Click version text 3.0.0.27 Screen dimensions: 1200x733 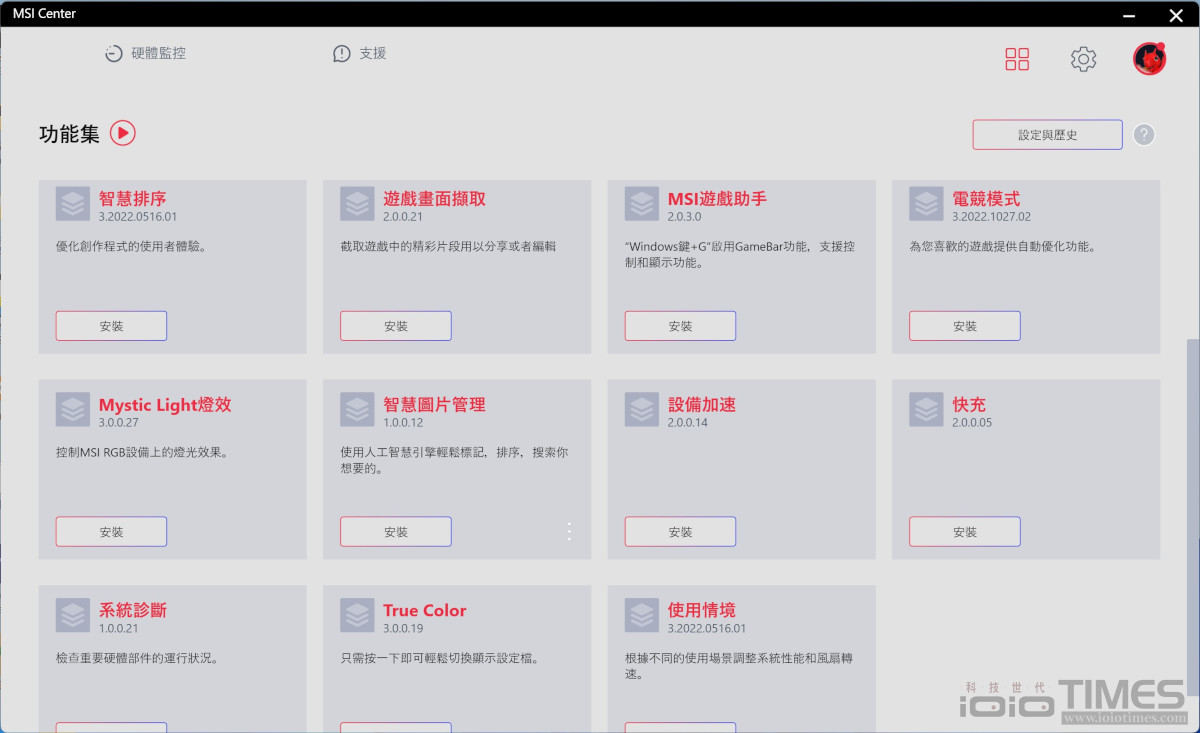coord(118,423)
